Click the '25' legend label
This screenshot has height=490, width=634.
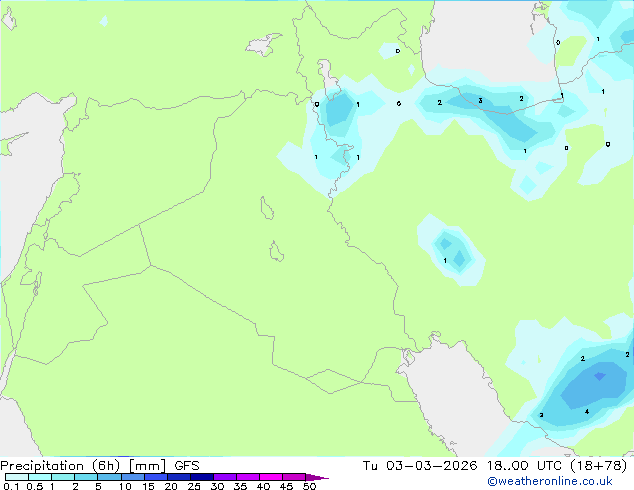click(x=194, y=486)
